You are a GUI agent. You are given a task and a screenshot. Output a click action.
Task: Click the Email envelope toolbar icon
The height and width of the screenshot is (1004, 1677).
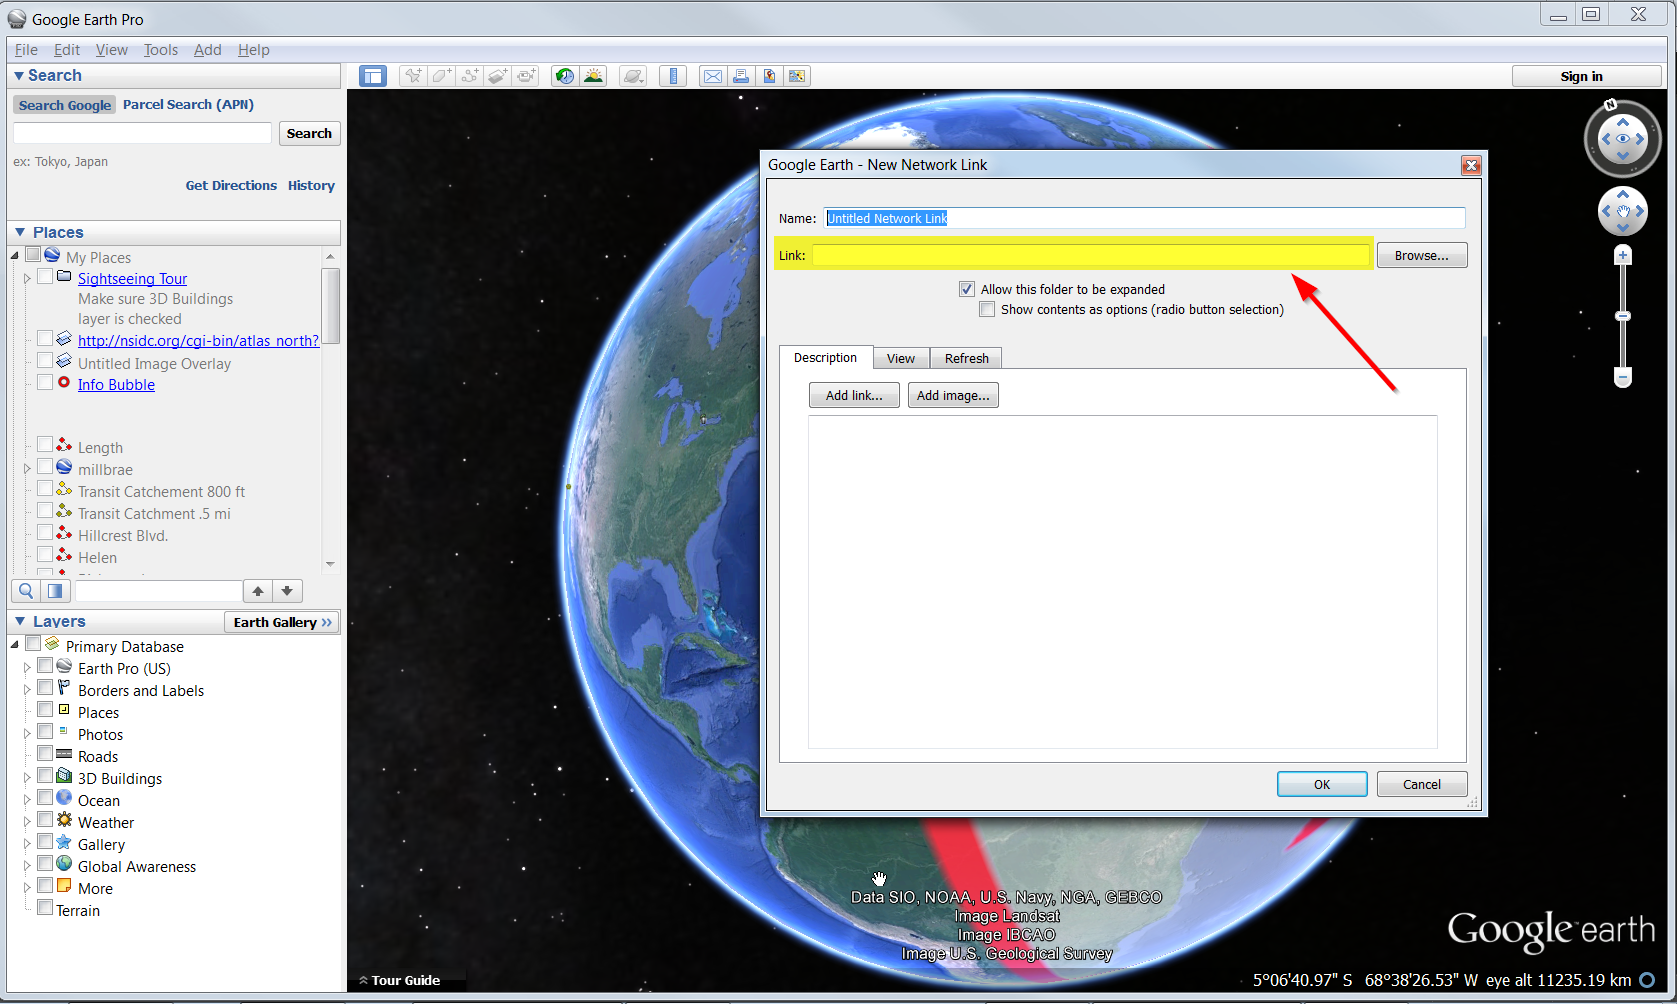point(713,76)
